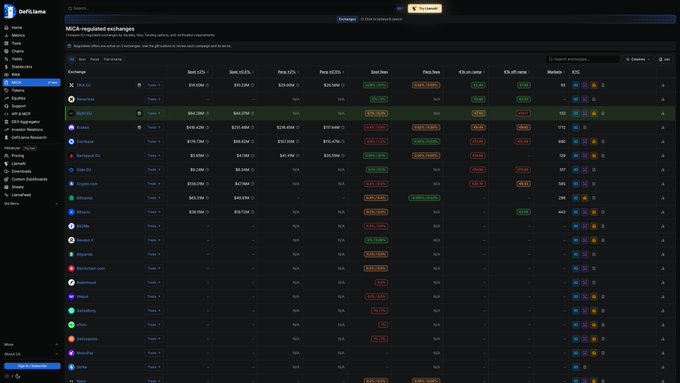Click the DefiLlama logo
Viewport: 680px width, 383px height.
pos(25,11)
